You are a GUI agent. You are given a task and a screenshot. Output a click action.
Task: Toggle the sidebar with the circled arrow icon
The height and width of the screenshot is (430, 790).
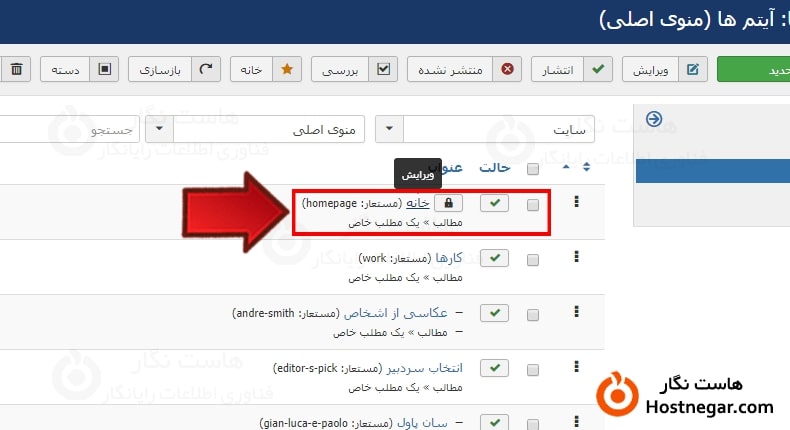pos(654,119)
